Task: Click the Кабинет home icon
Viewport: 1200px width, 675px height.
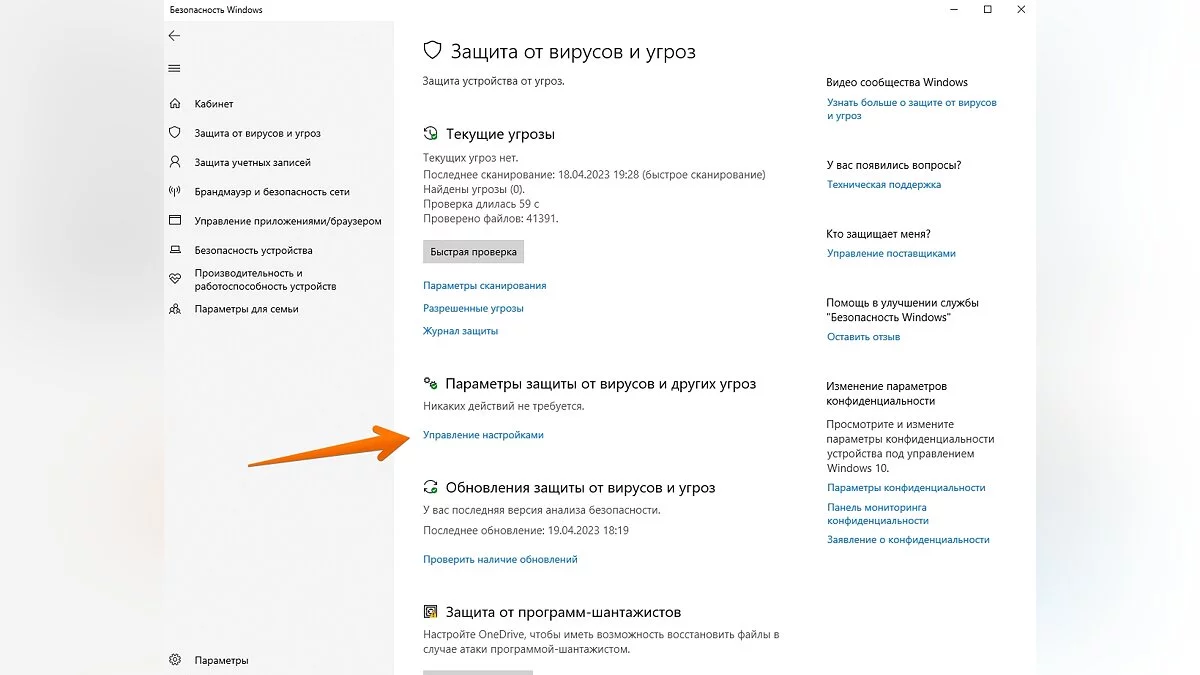Action: click(x=175, y=104)
